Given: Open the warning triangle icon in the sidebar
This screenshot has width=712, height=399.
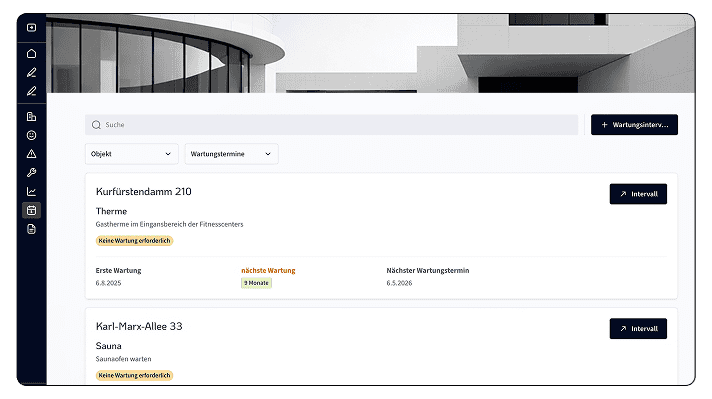Looking at the screenshot, I should click(x=31, y=154).
